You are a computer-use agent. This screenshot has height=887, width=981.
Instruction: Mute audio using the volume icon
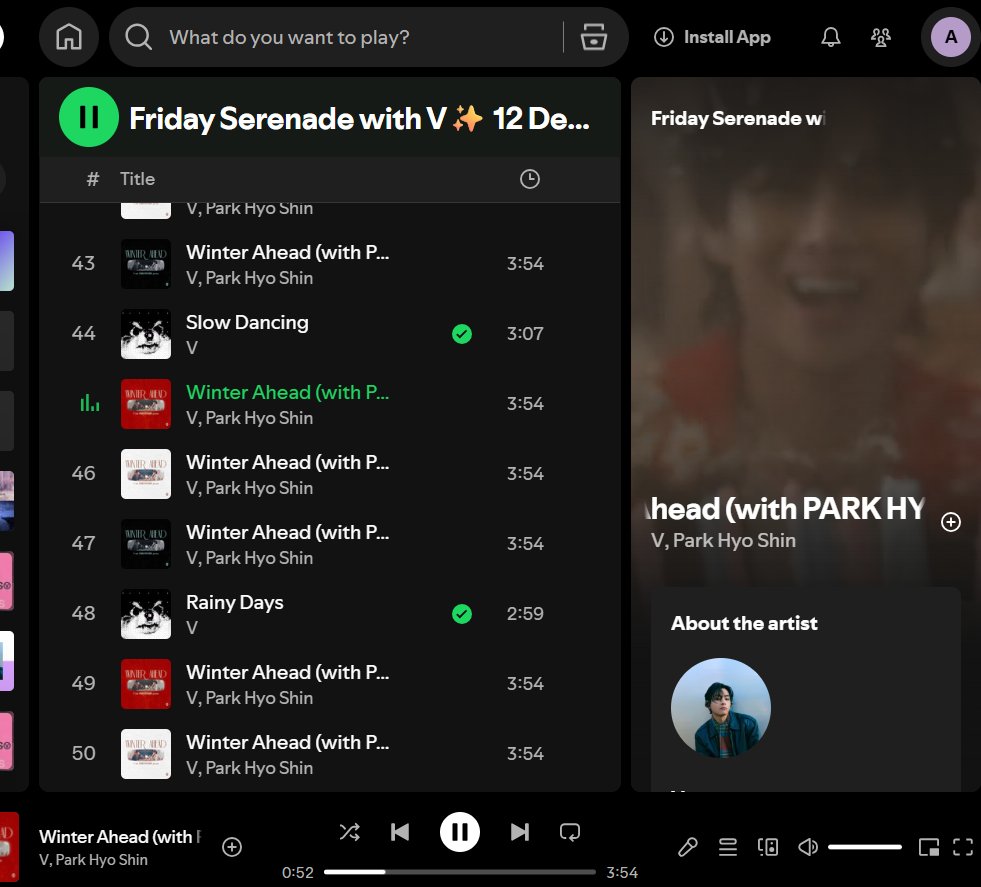point(808,846)
